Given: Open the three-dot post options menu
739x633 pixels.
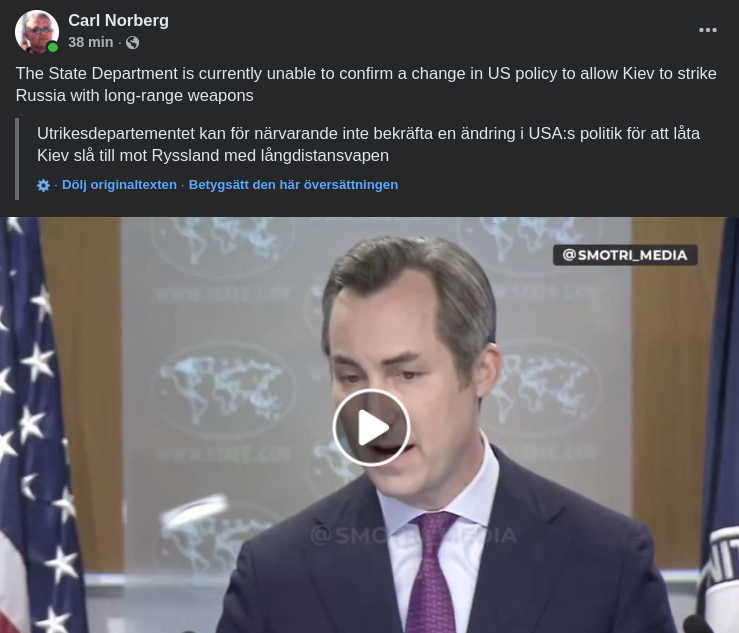Looking at the screenshot, I should click(707, 30).
